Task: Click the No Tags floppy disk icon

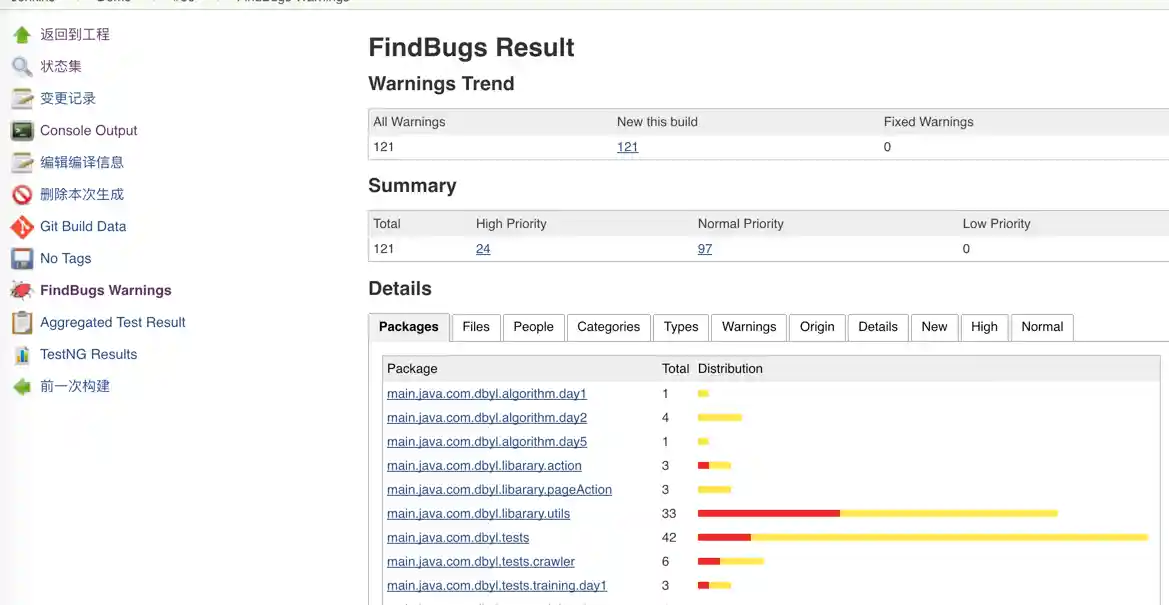Action: 22,259
